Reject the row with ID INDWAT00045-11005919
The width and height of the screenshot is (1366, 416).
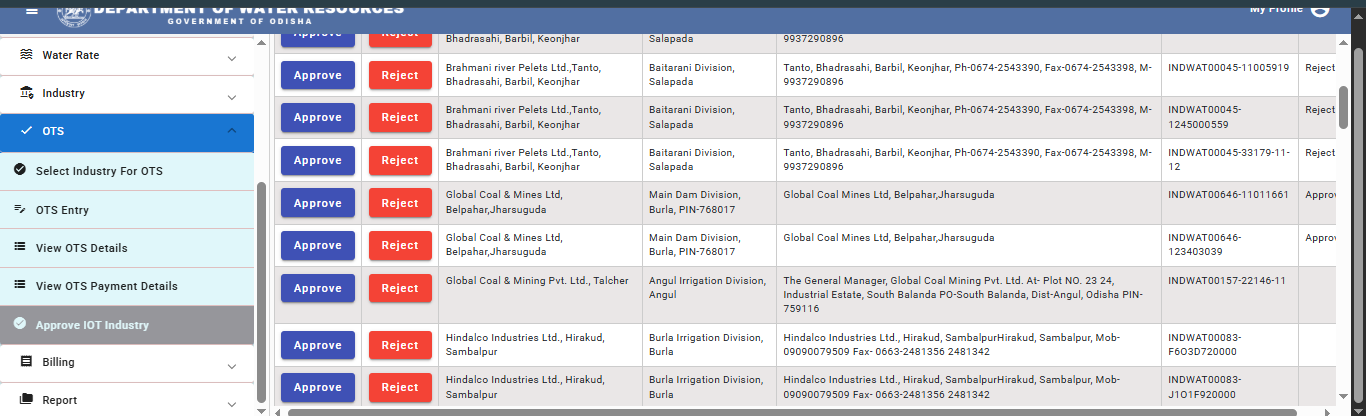click(x=400, y=75)
